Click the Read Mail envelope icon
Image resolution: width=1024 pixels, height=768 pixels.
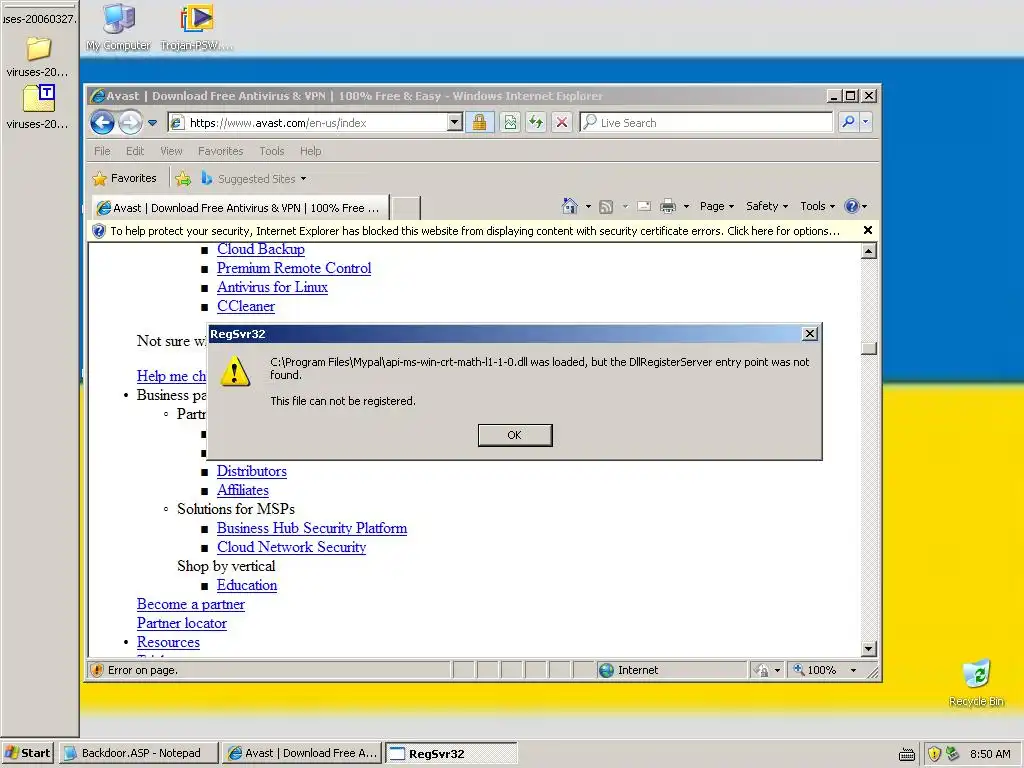pos(644,206)
